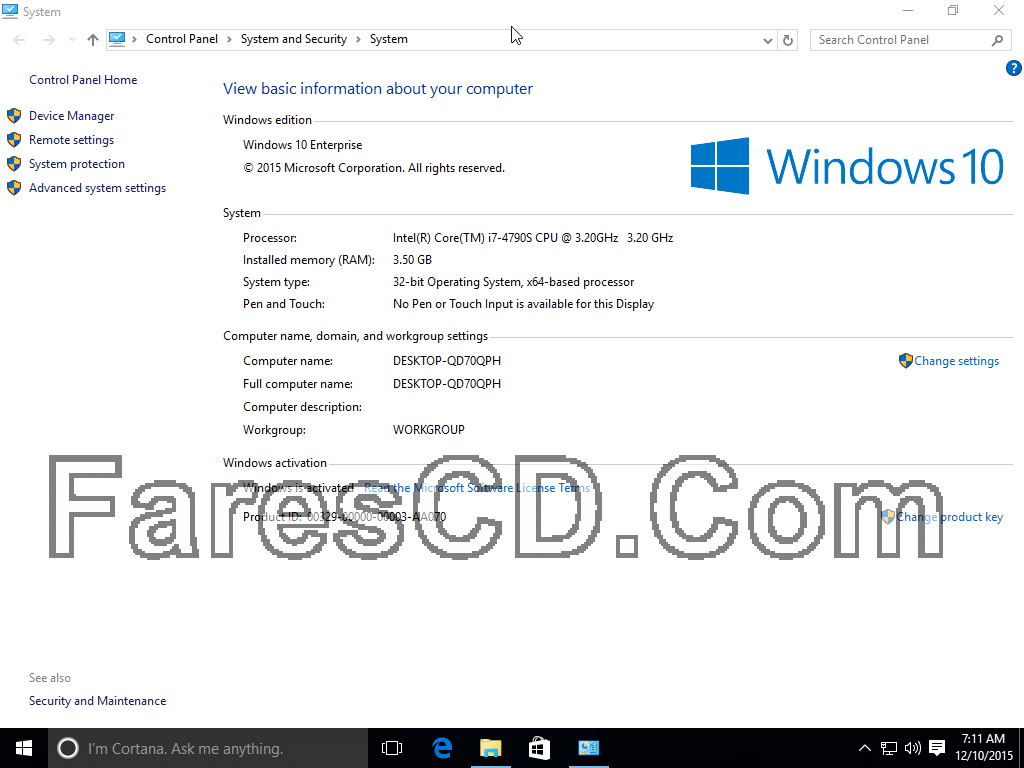The height and width of the screenshot is (768, 1024).
Task: Select Control Panel breadcrumb
Action: coord(182,39)
